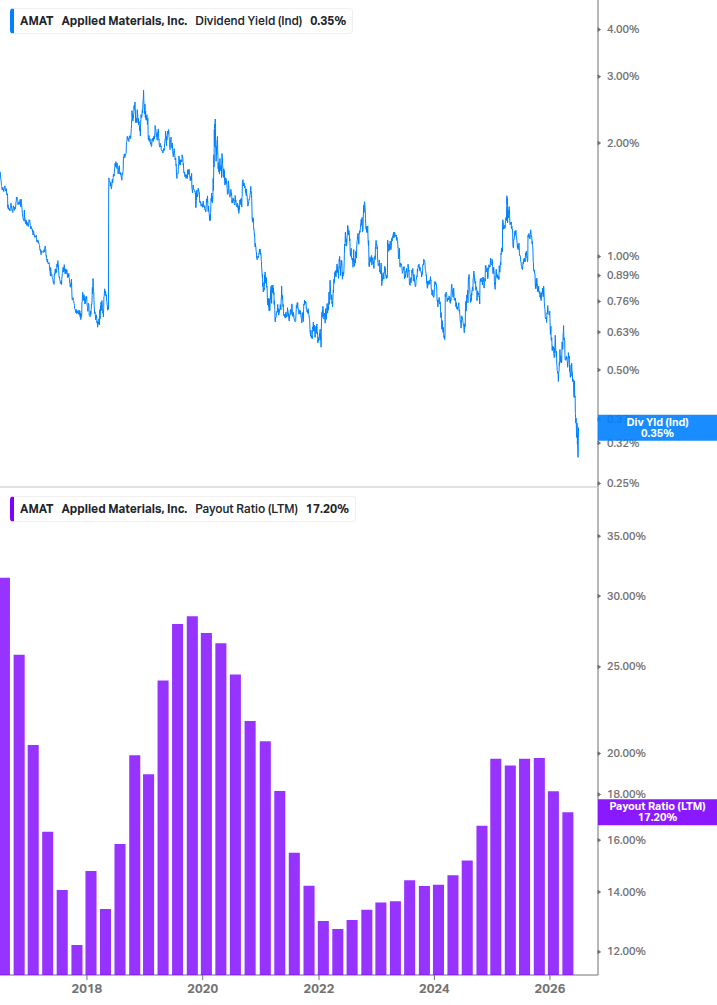Click the 1.00% dividend yield axis label
The height and width of the screenshot is (1005, 717).
(623, 256)
